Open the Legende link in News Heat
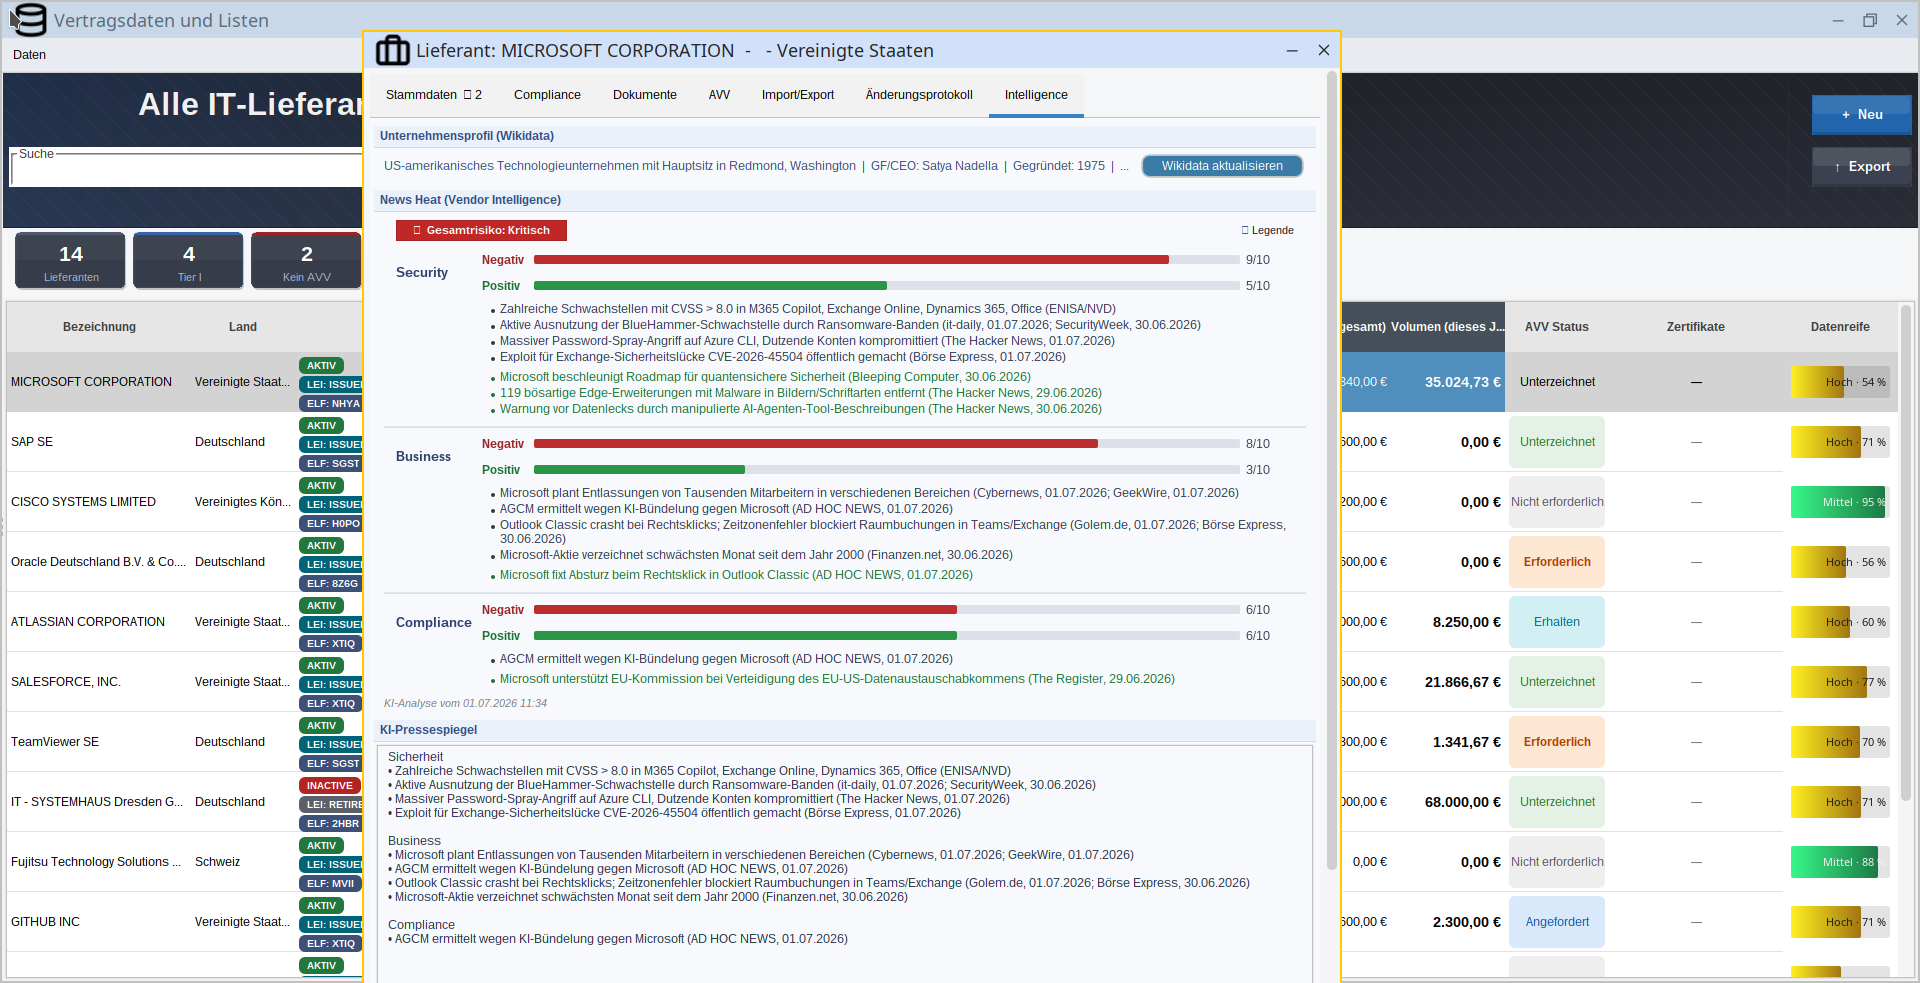Image resolution: width=1920 pixels, height=983 pixels. pyautogui.click(x=1267, y=230)
